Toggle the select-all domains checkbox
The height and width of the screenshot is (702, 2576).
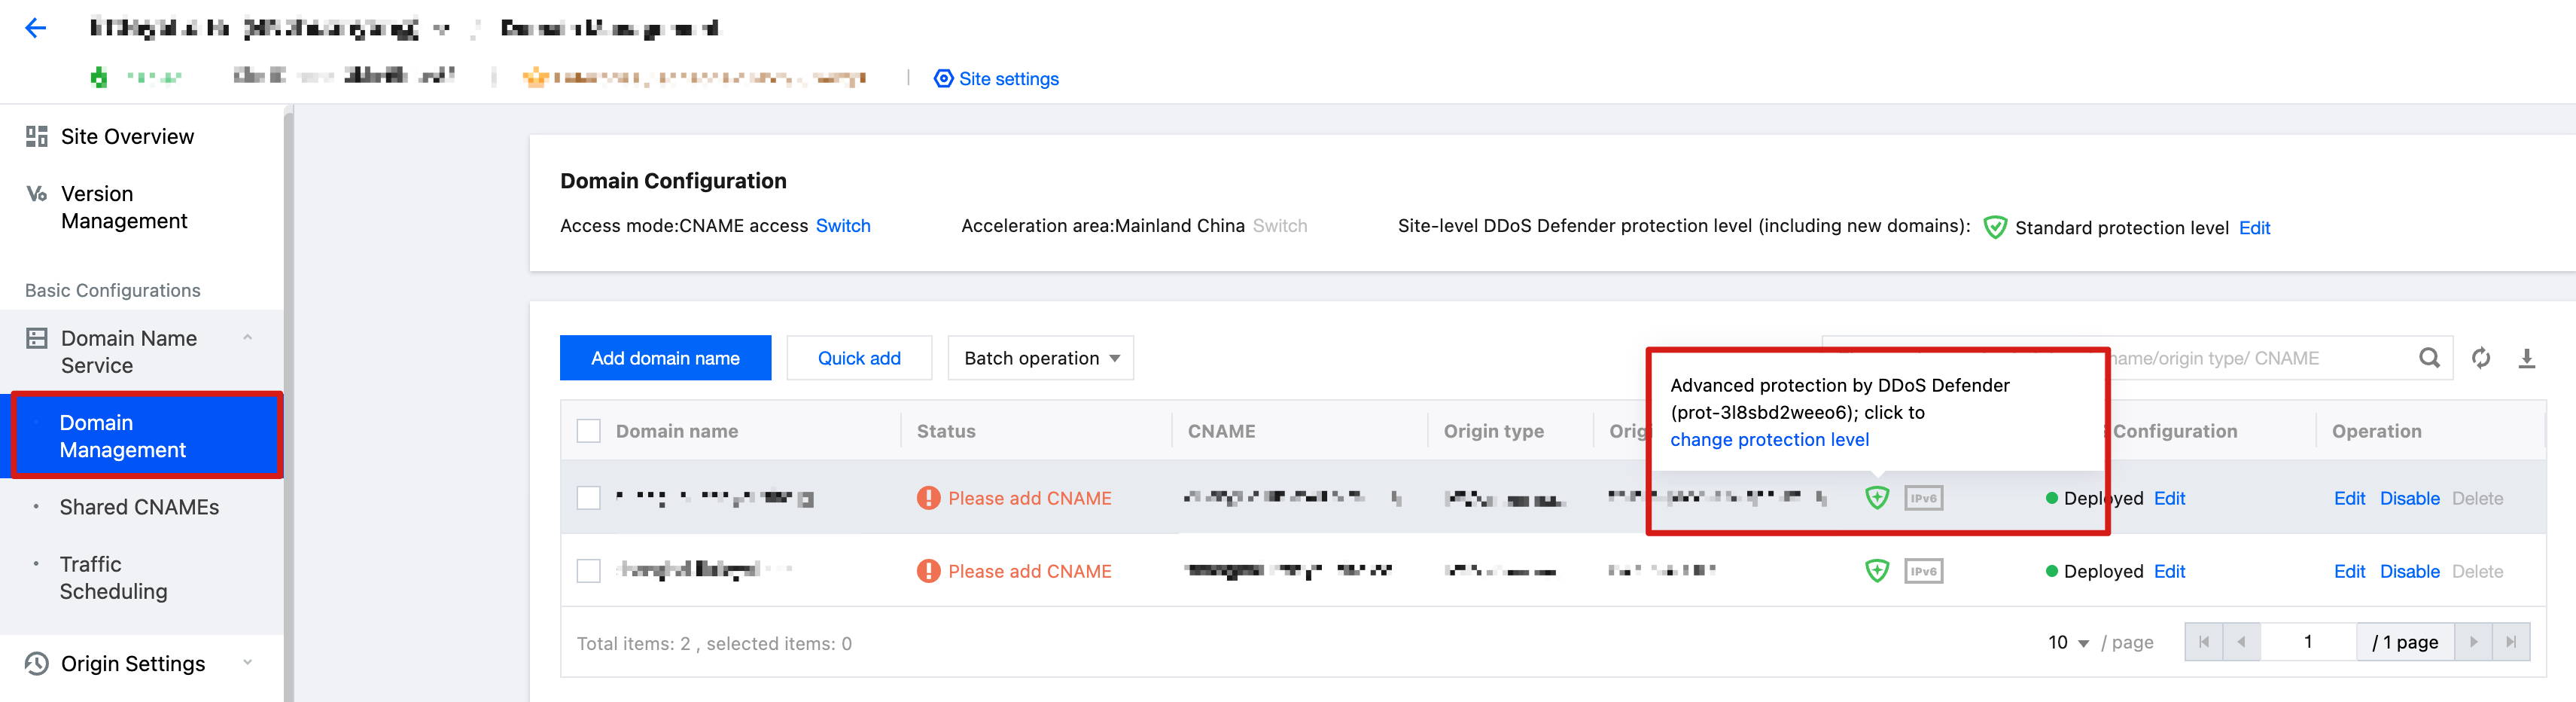tap(589, 431)
